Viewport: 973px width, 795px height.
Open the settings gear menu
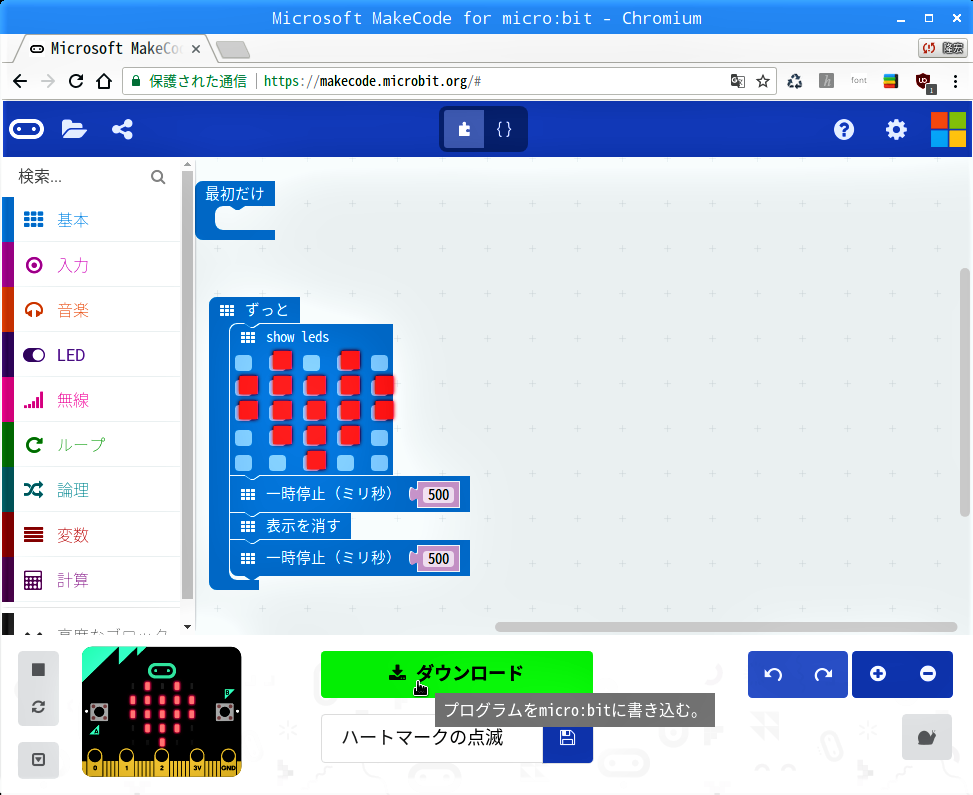click(x=896, y=129)
